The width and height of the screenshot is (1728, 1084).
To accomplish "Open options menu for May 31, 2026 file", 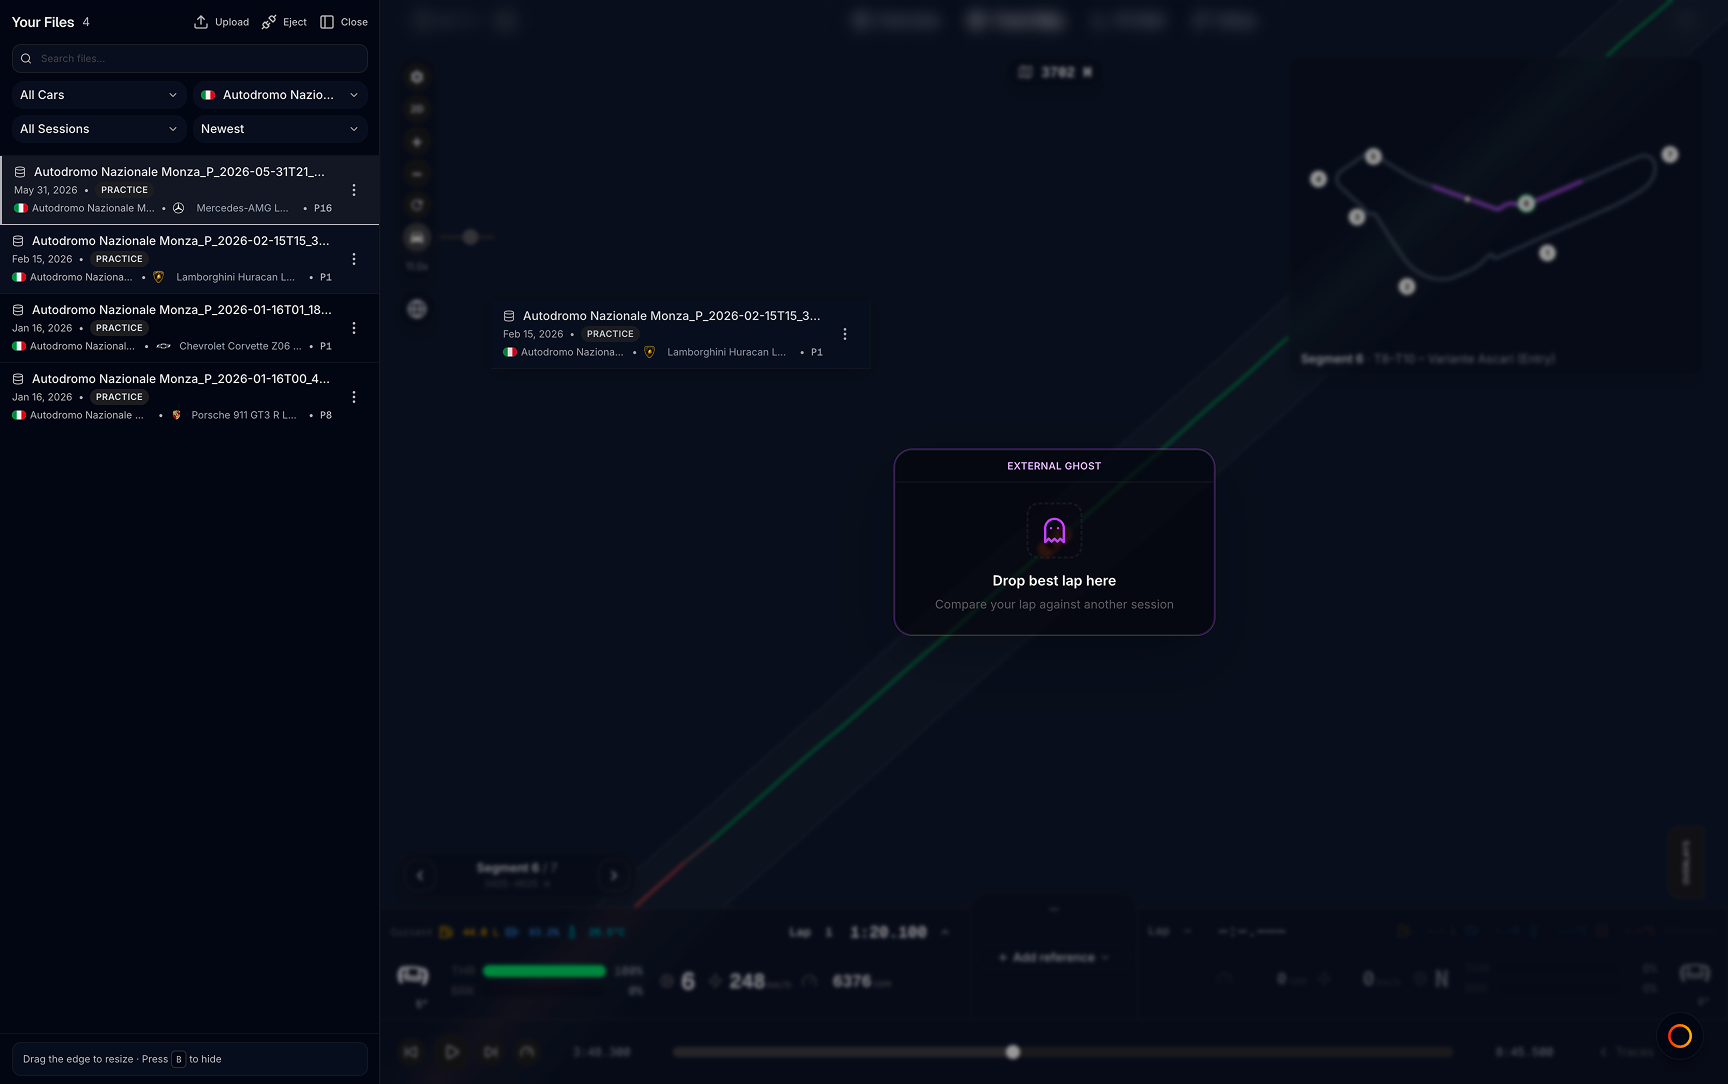I will tap(354, 190).
